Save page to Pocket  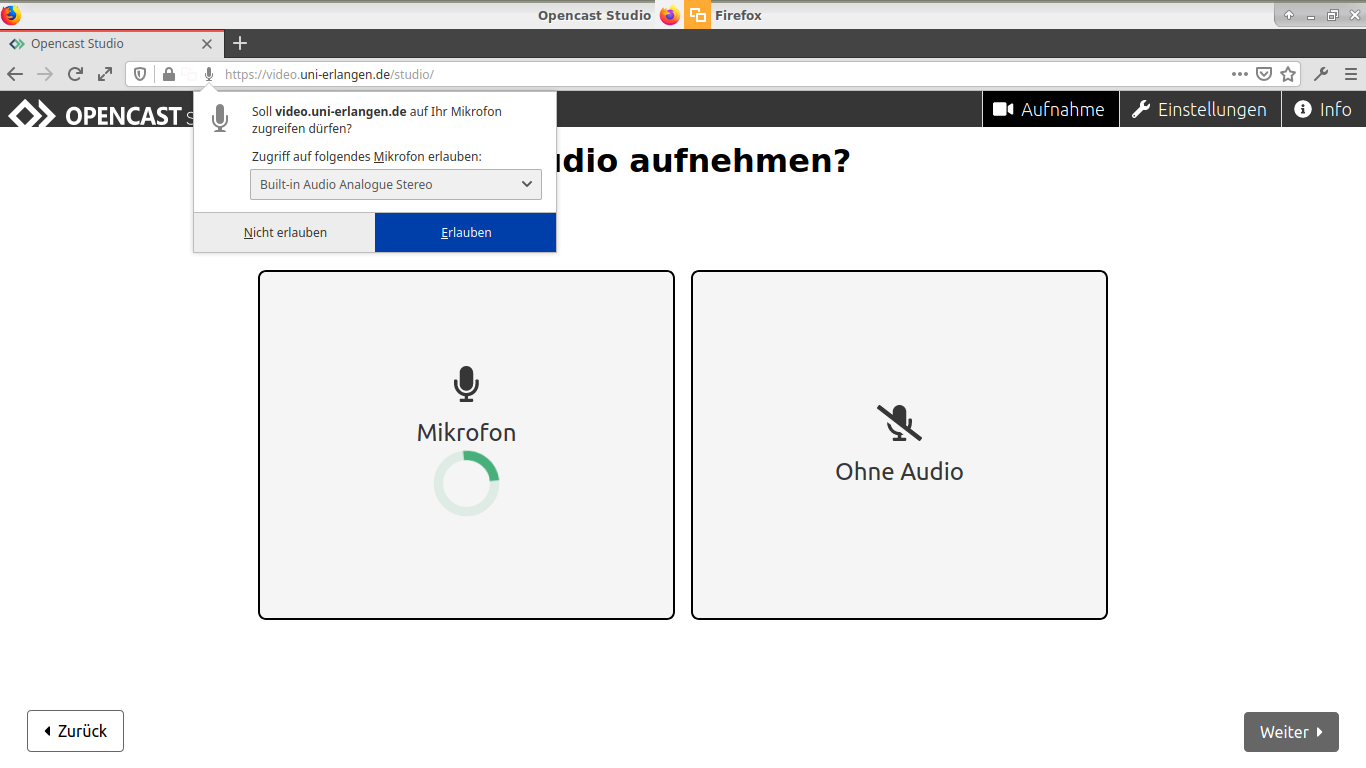pos(1264,74)
